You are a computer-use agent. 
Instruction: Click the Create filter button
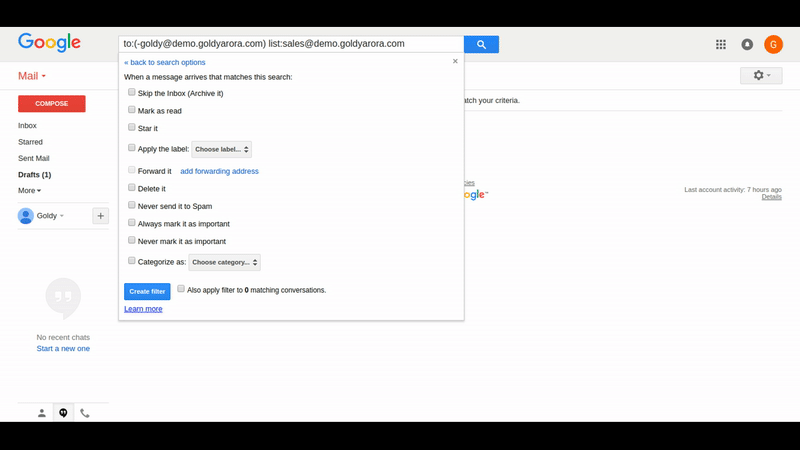coord(147,291)
